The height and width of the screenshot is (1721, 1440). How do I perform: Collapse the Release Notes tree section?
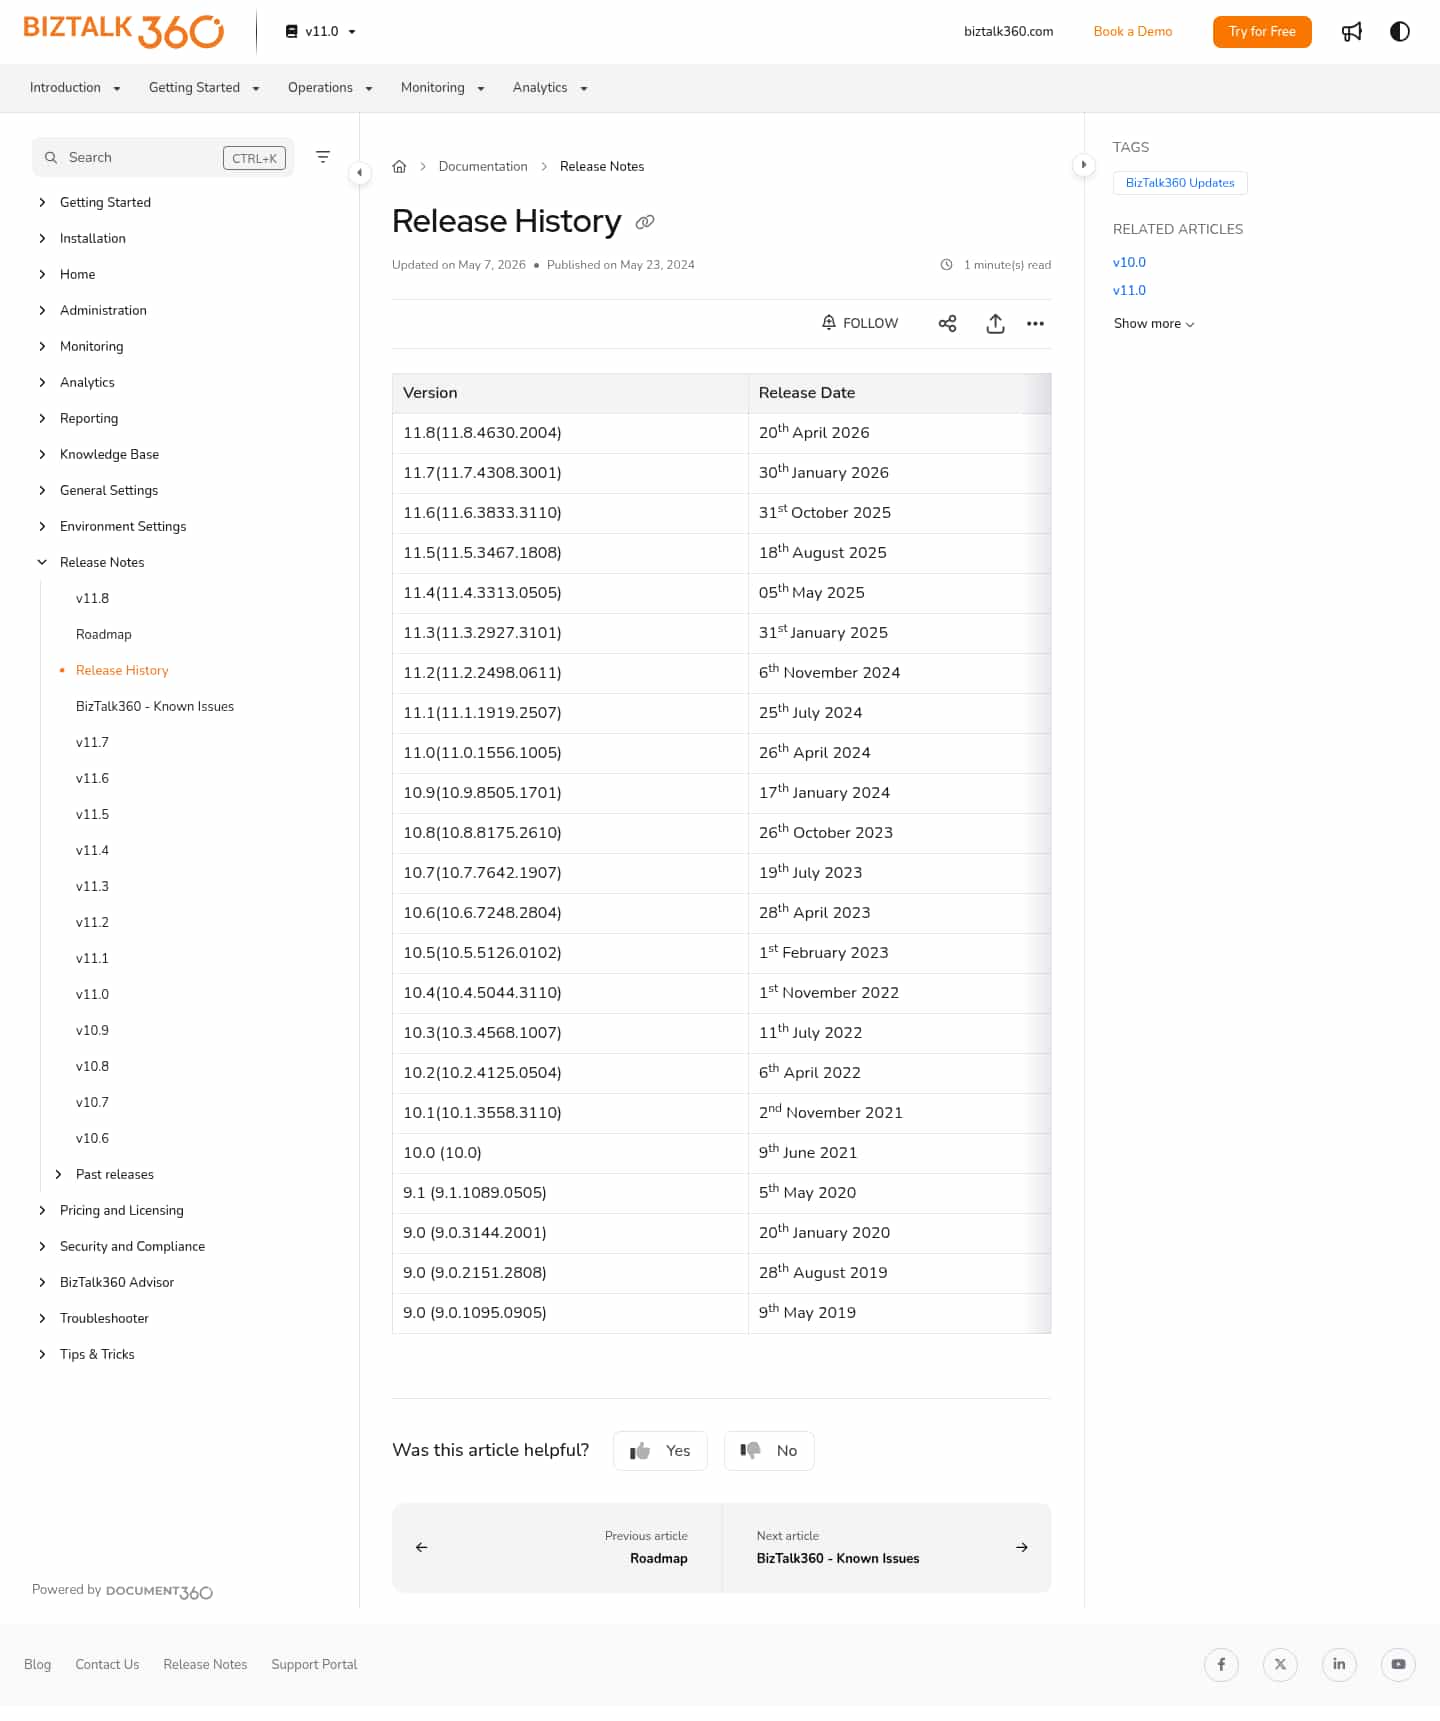pyautogui.click(x=42, y=562)
